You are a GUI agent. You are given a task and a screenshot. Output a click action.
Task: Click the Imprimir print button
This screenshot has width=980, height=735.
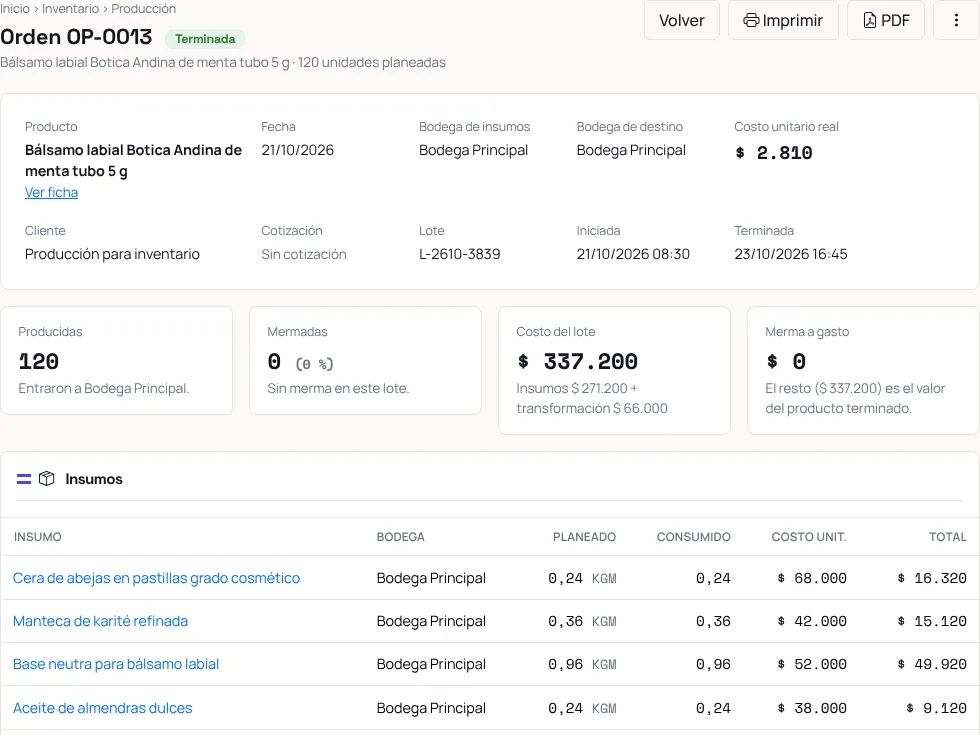[783, 21]
